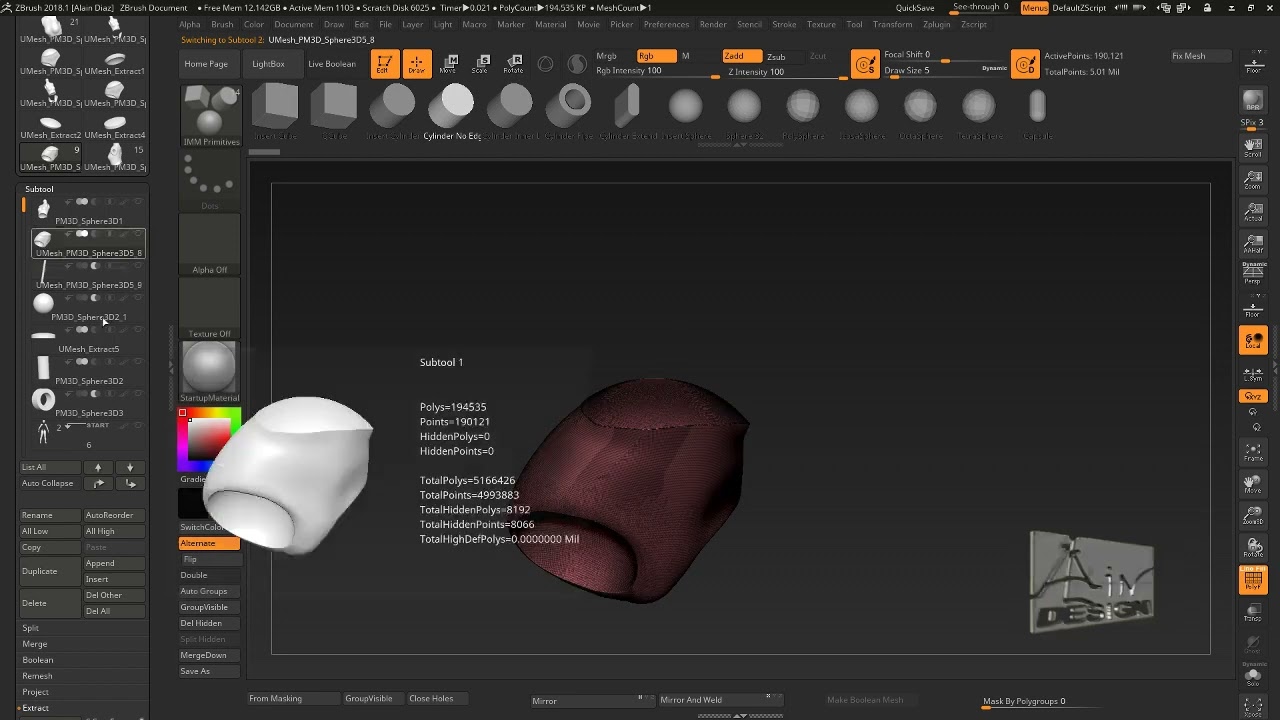Click the Frame mesh icon
The image size is (1280, 720).
pos(1253,453)
